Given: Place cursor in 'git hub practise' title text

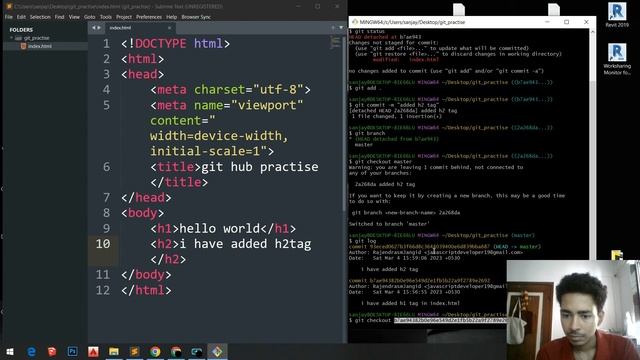Looking at the screenshot, I should click(260, 167).
